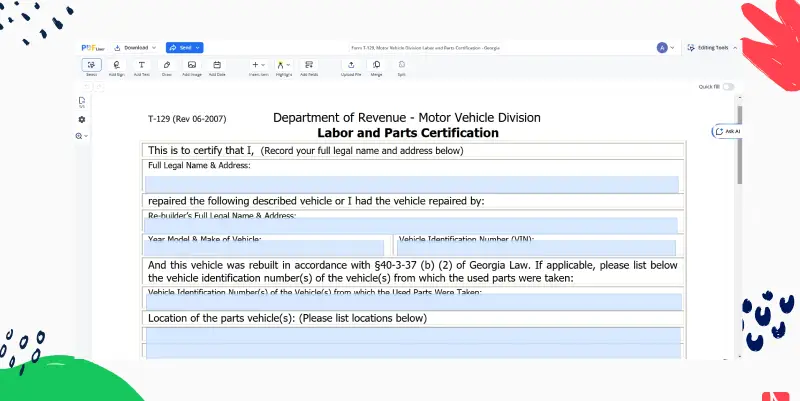The image size is (800, 401).
Task: Open the Merge tool
Action: (x=377, y=65)
